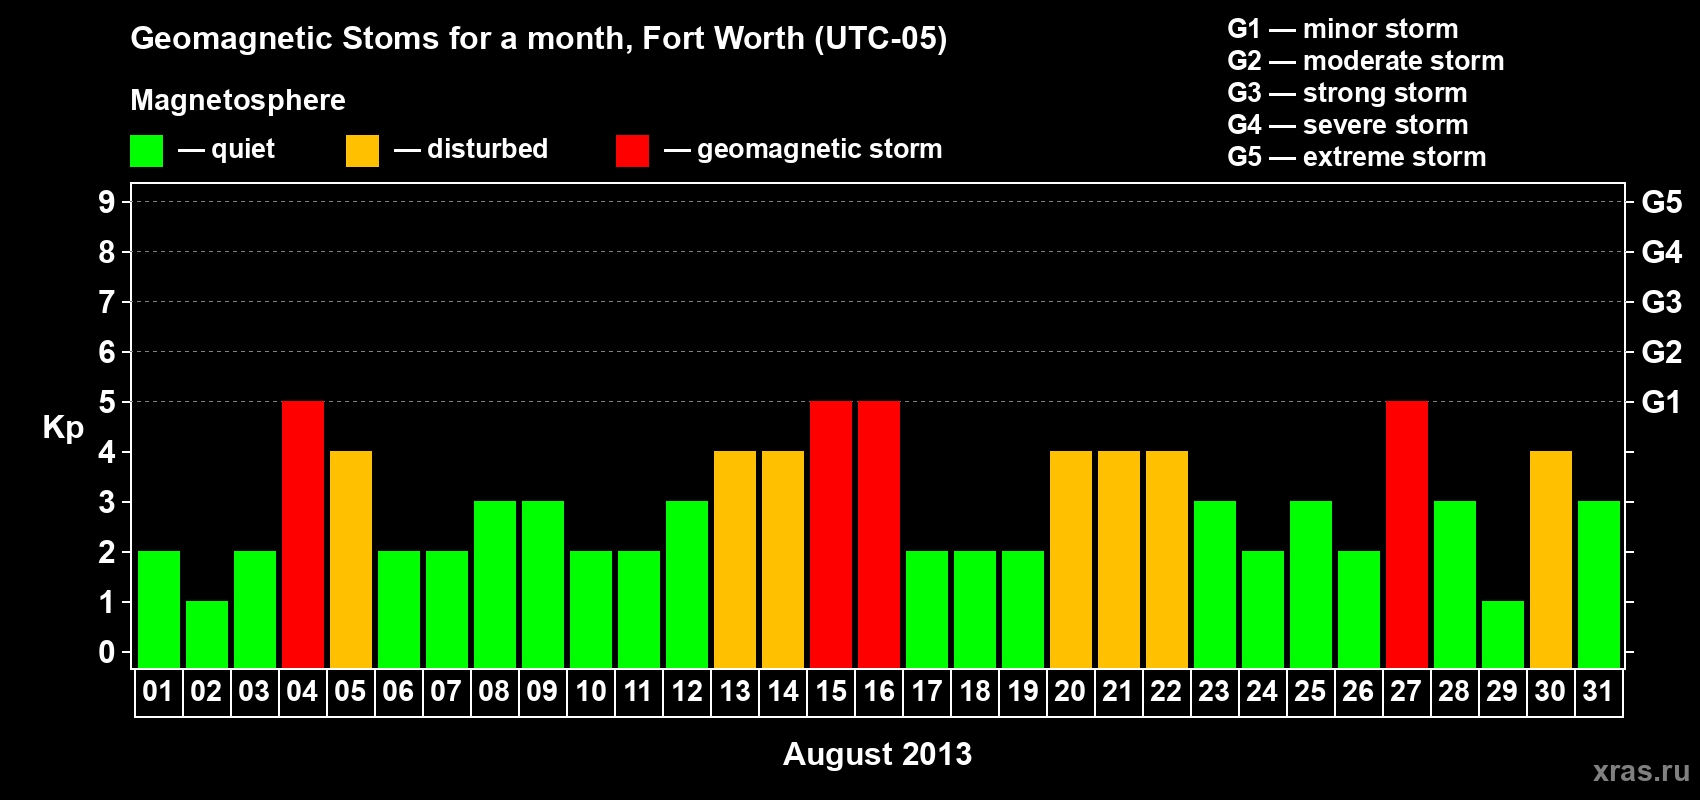The width and height of the screenshot is (1700, 800).
Task: Click the date label 28
Action: coord(1454,691)
